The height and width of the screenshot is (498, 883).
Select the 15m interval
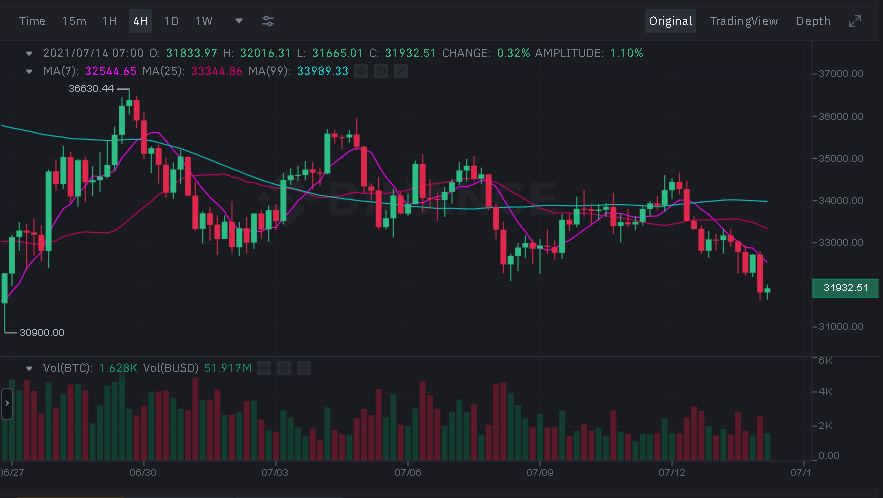[73, 21]
